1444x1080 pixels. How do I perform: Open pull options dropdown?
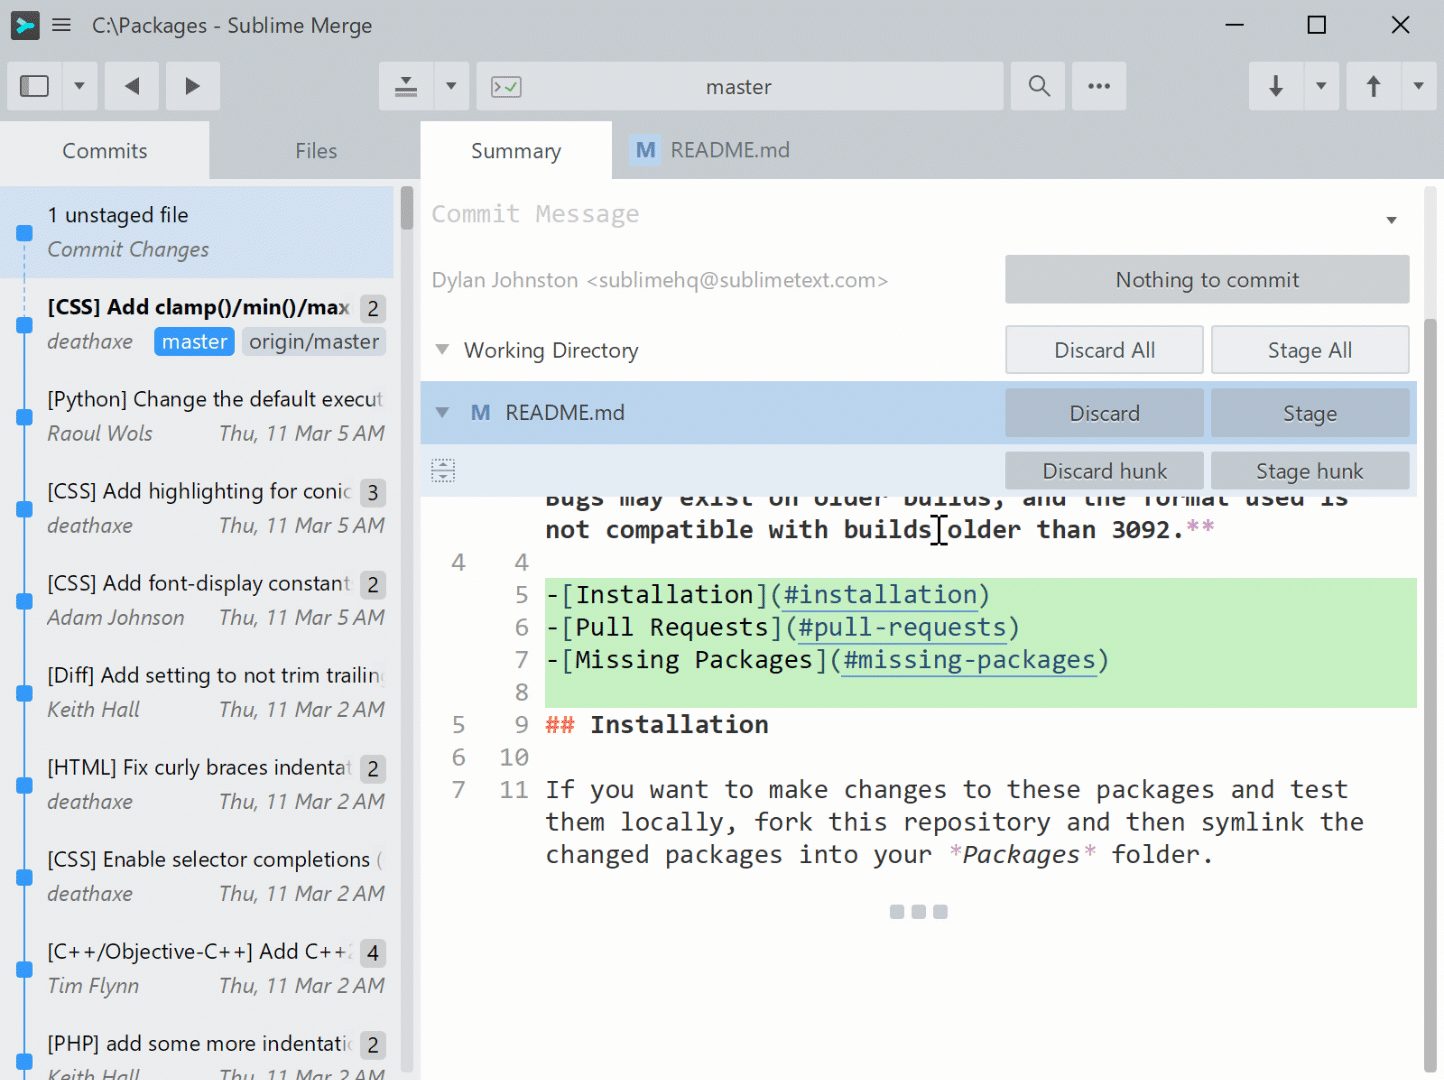[1321, 86]
